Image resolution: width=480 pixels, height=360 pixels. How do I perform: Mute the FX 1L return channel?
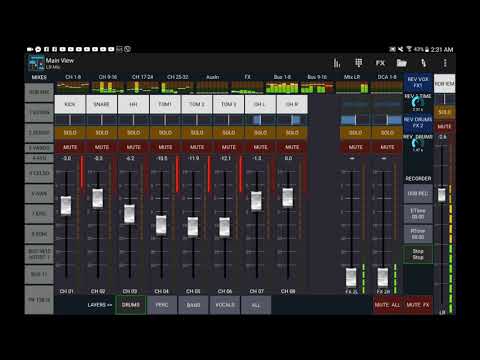[355, 147]
